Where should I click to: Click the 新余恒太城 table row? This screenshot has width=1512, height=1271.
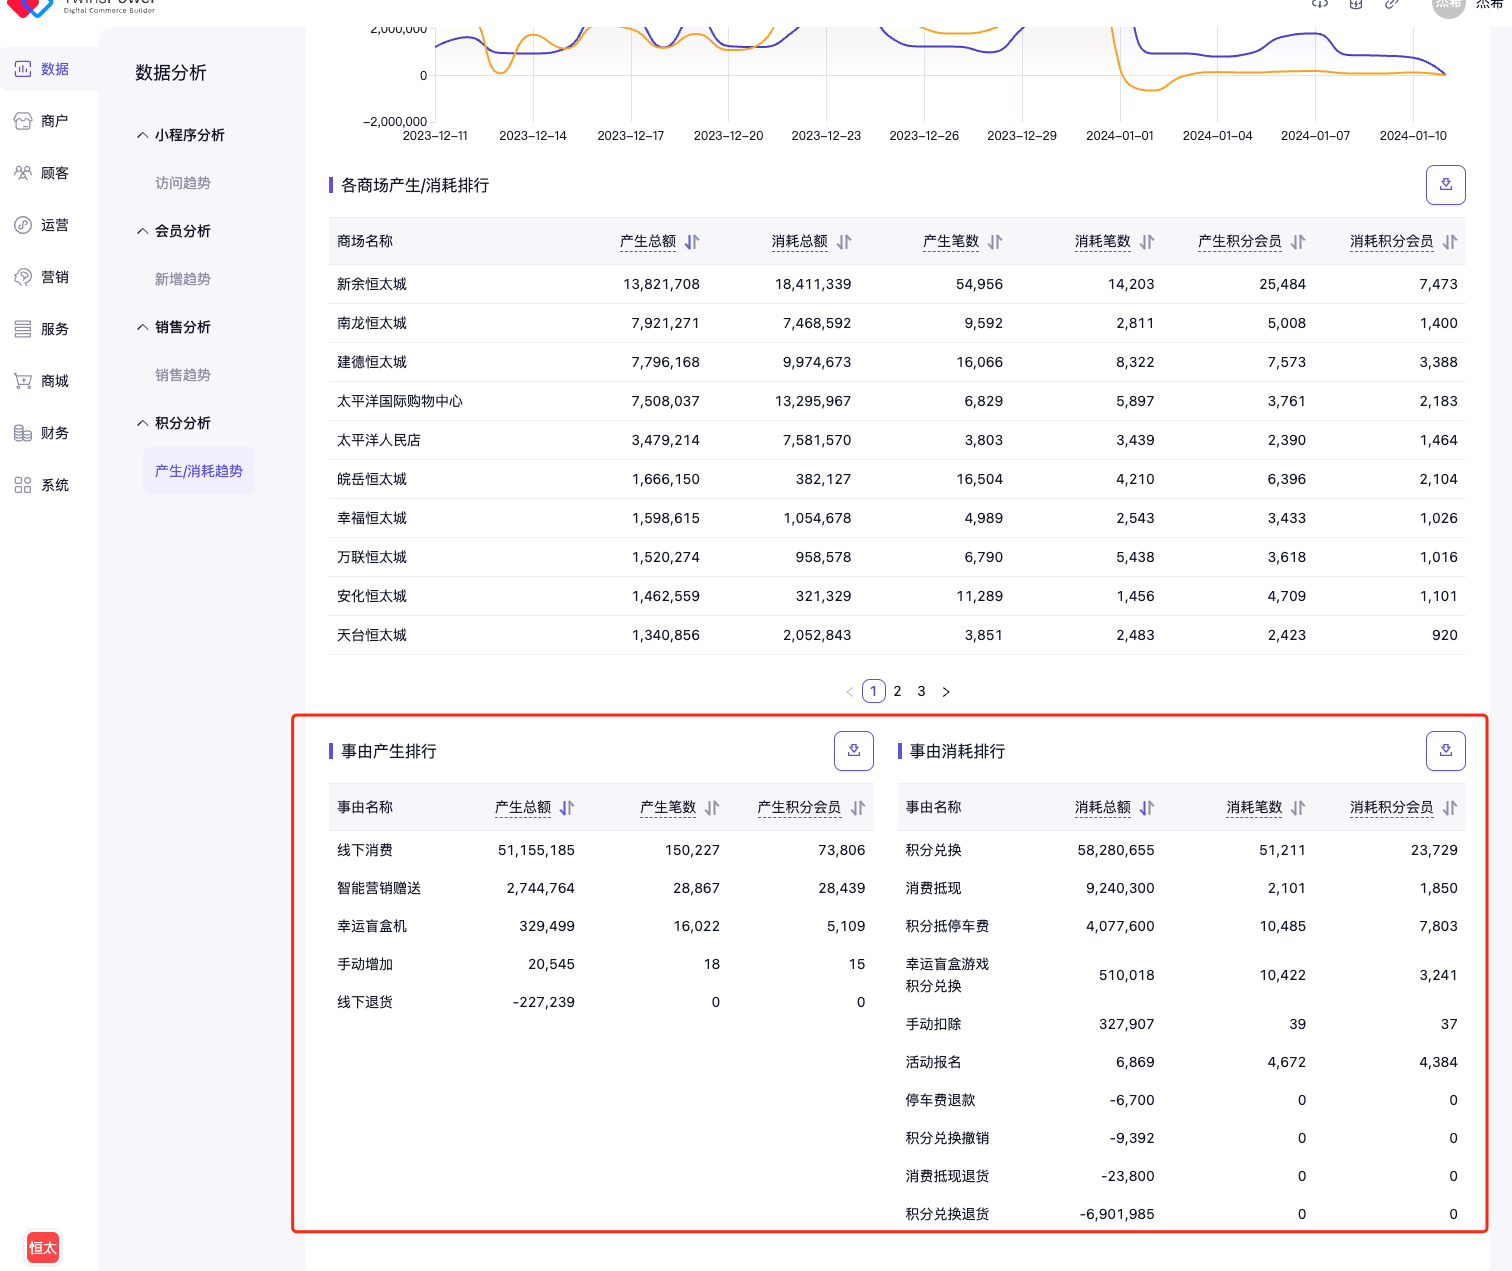[372, 284]
